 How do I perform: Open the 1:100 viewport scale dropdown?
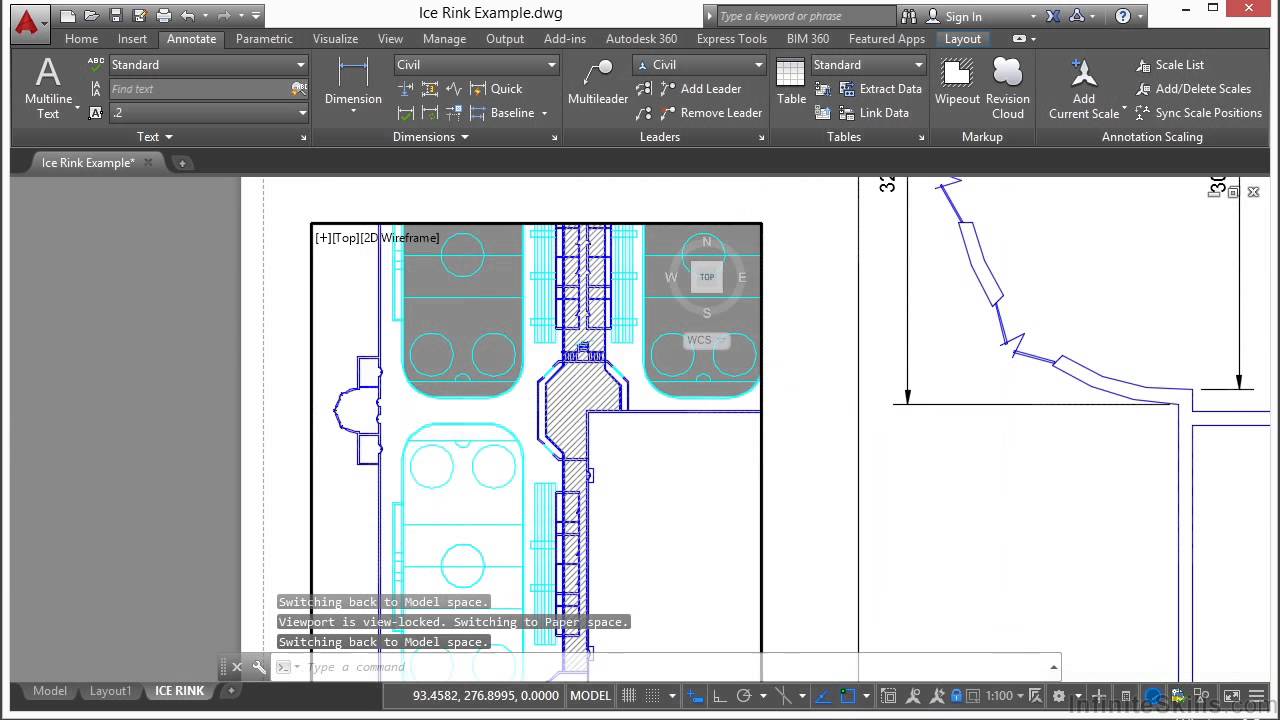1005,696
